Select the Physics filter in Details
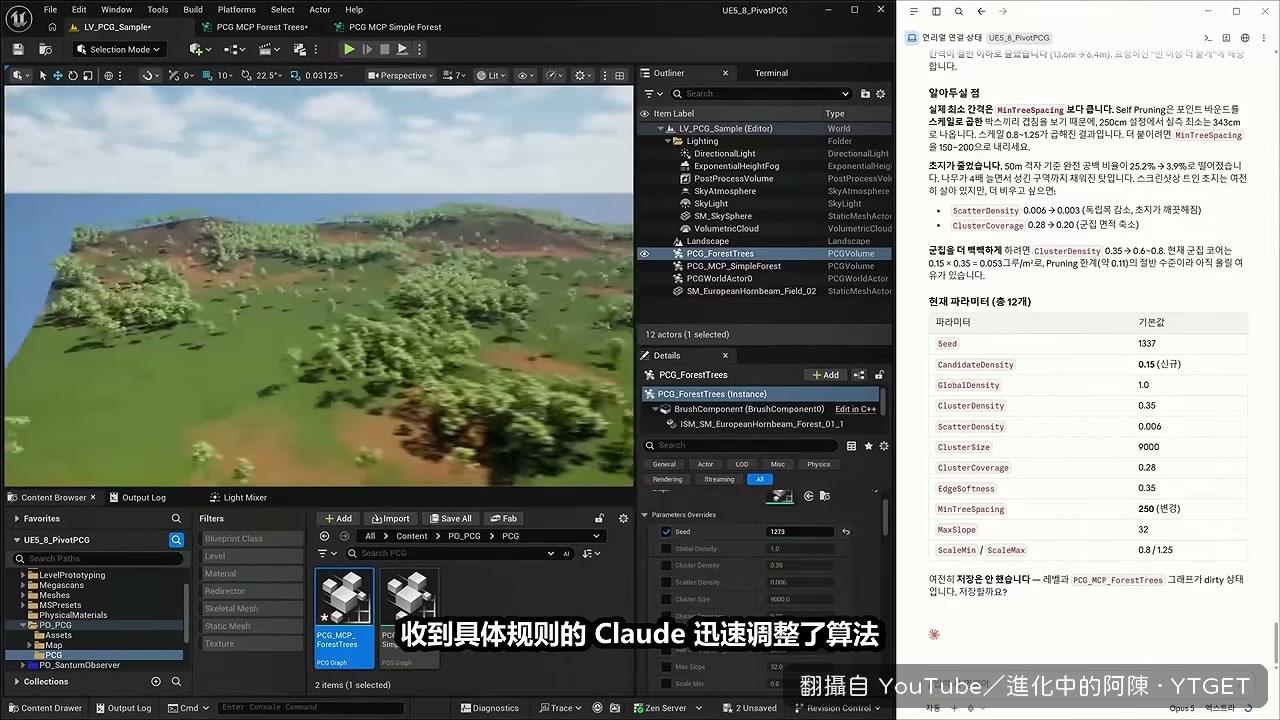 pos(819,464)
